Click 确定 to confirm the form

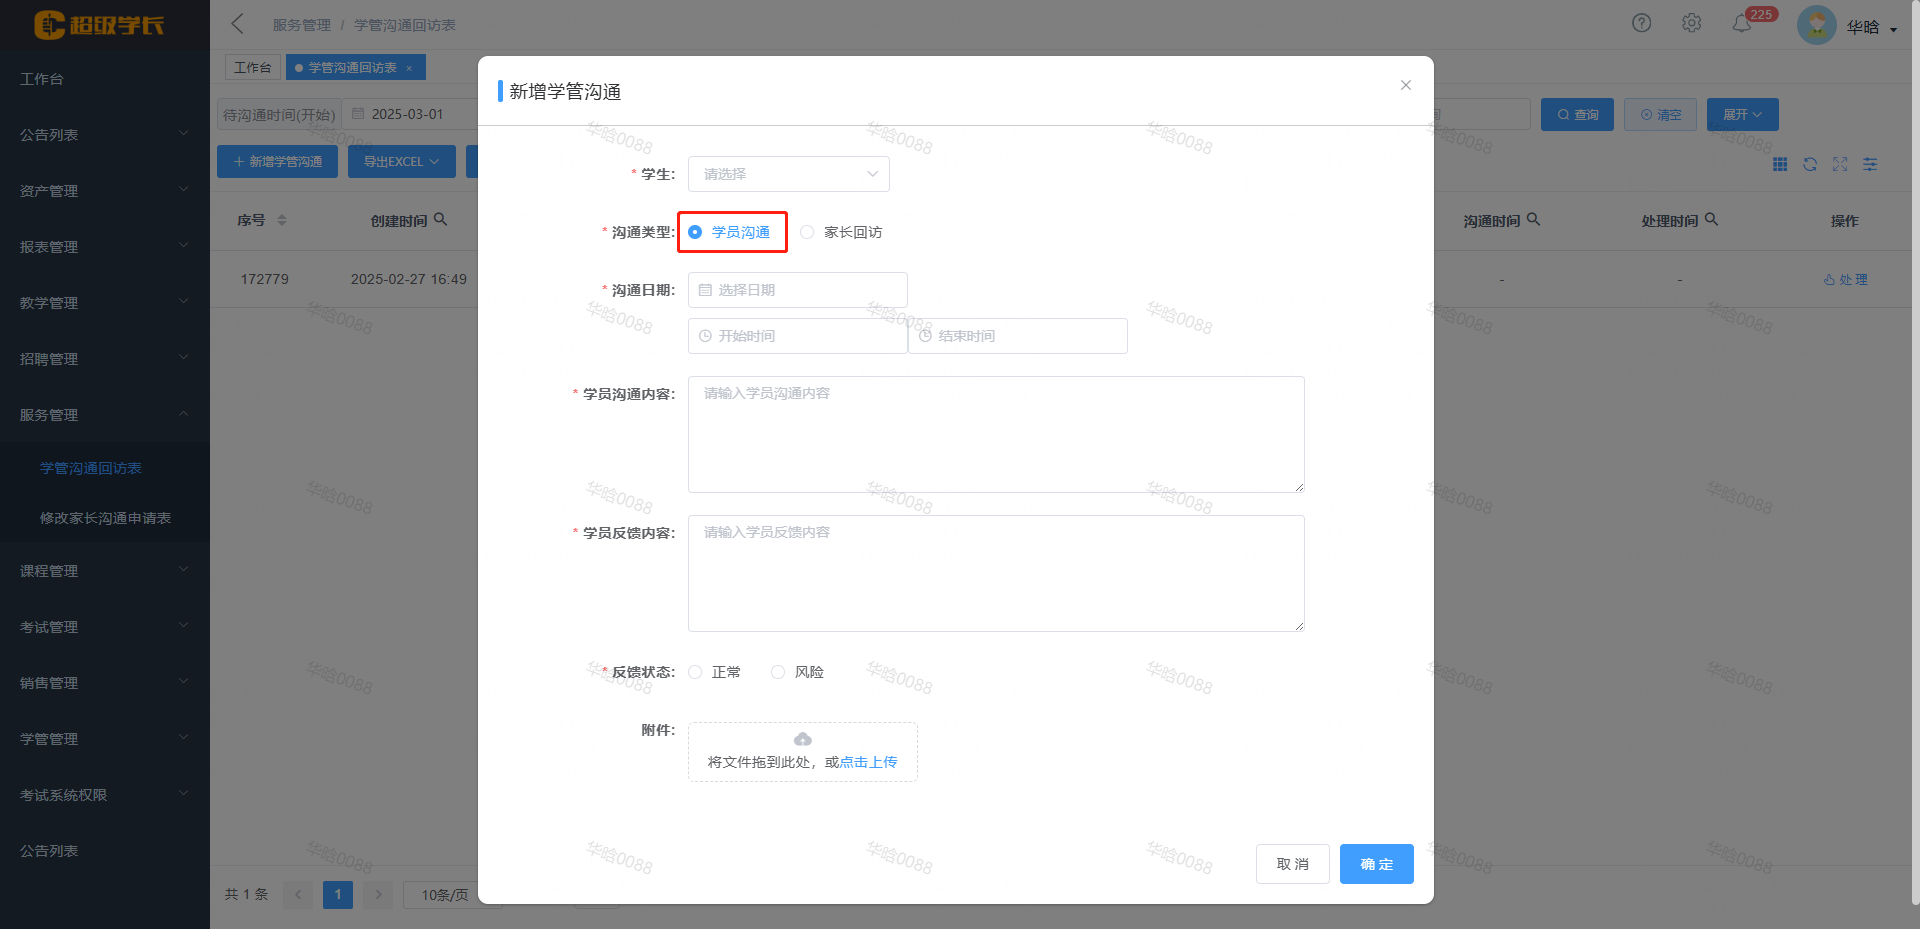tap(1376, 864)
